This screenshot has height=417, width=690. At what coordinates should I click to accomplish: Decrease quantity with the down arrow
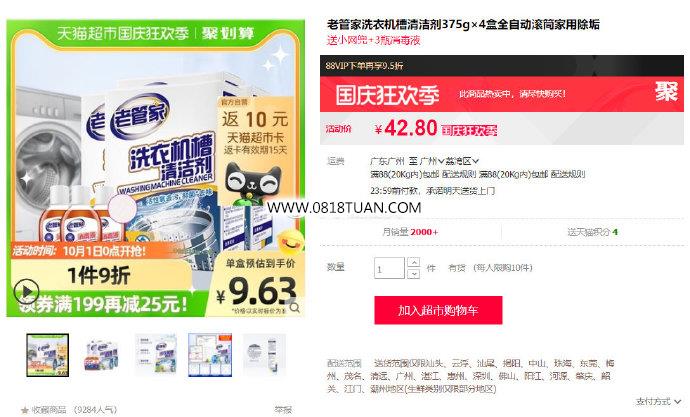coord(414,274)
